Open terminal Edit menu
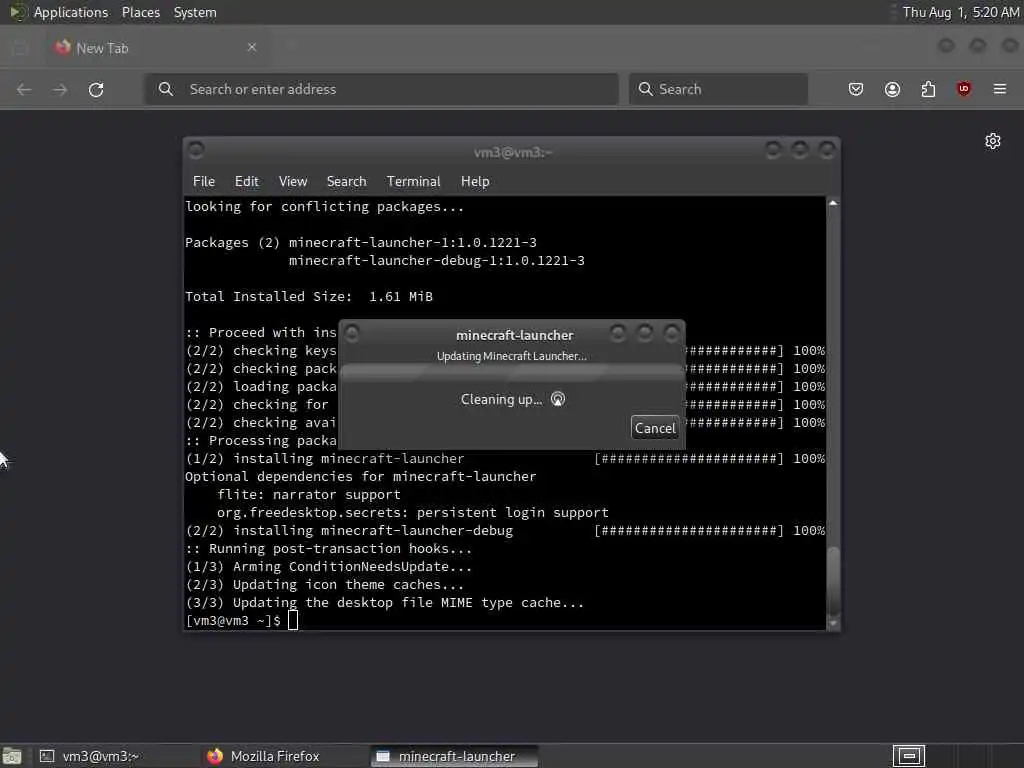This screenshot has height=768, width=1024. point(246,182)
